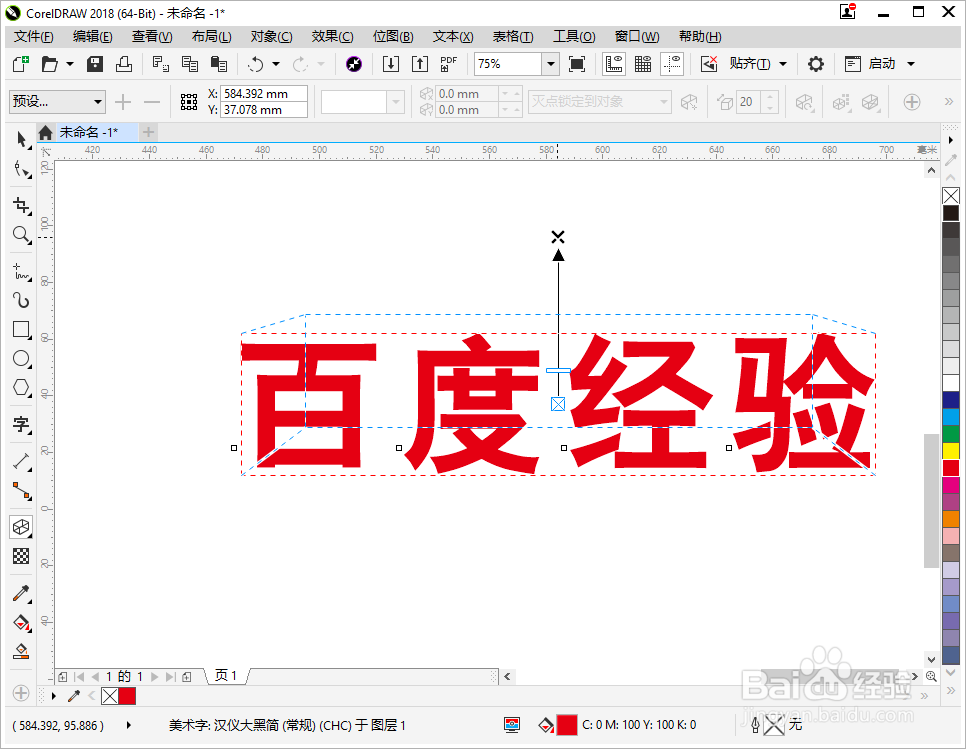The height and width of the screenshot is (749, 966).
Task: Click the vanishing point X marker
Action: point(558,237)
